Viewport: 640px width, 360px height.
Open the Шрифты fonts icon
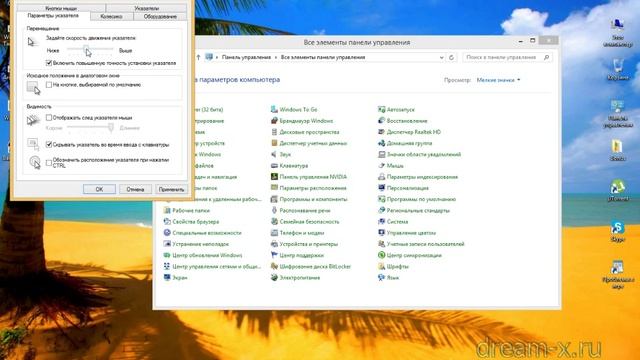381,267
